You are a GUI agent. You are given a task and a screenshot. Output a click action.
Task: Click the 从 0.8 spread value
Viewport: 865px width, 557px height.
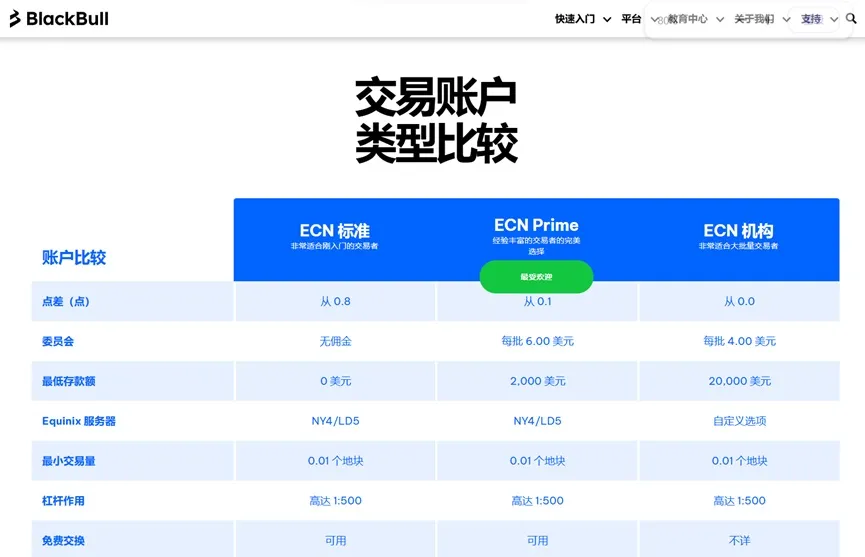(x=335, y=302)
